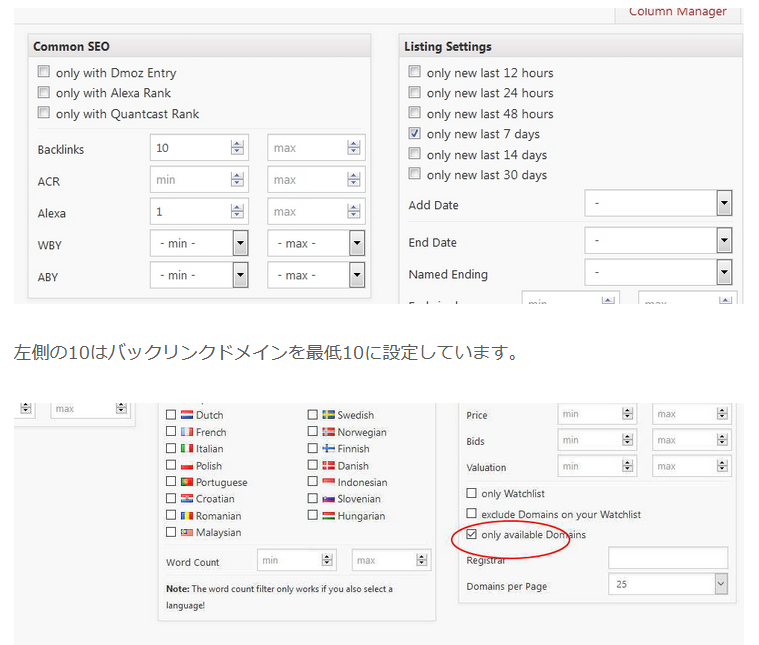Click the Alexa min input field
This screenshot has width=759, height=645.
pos(189,212)
